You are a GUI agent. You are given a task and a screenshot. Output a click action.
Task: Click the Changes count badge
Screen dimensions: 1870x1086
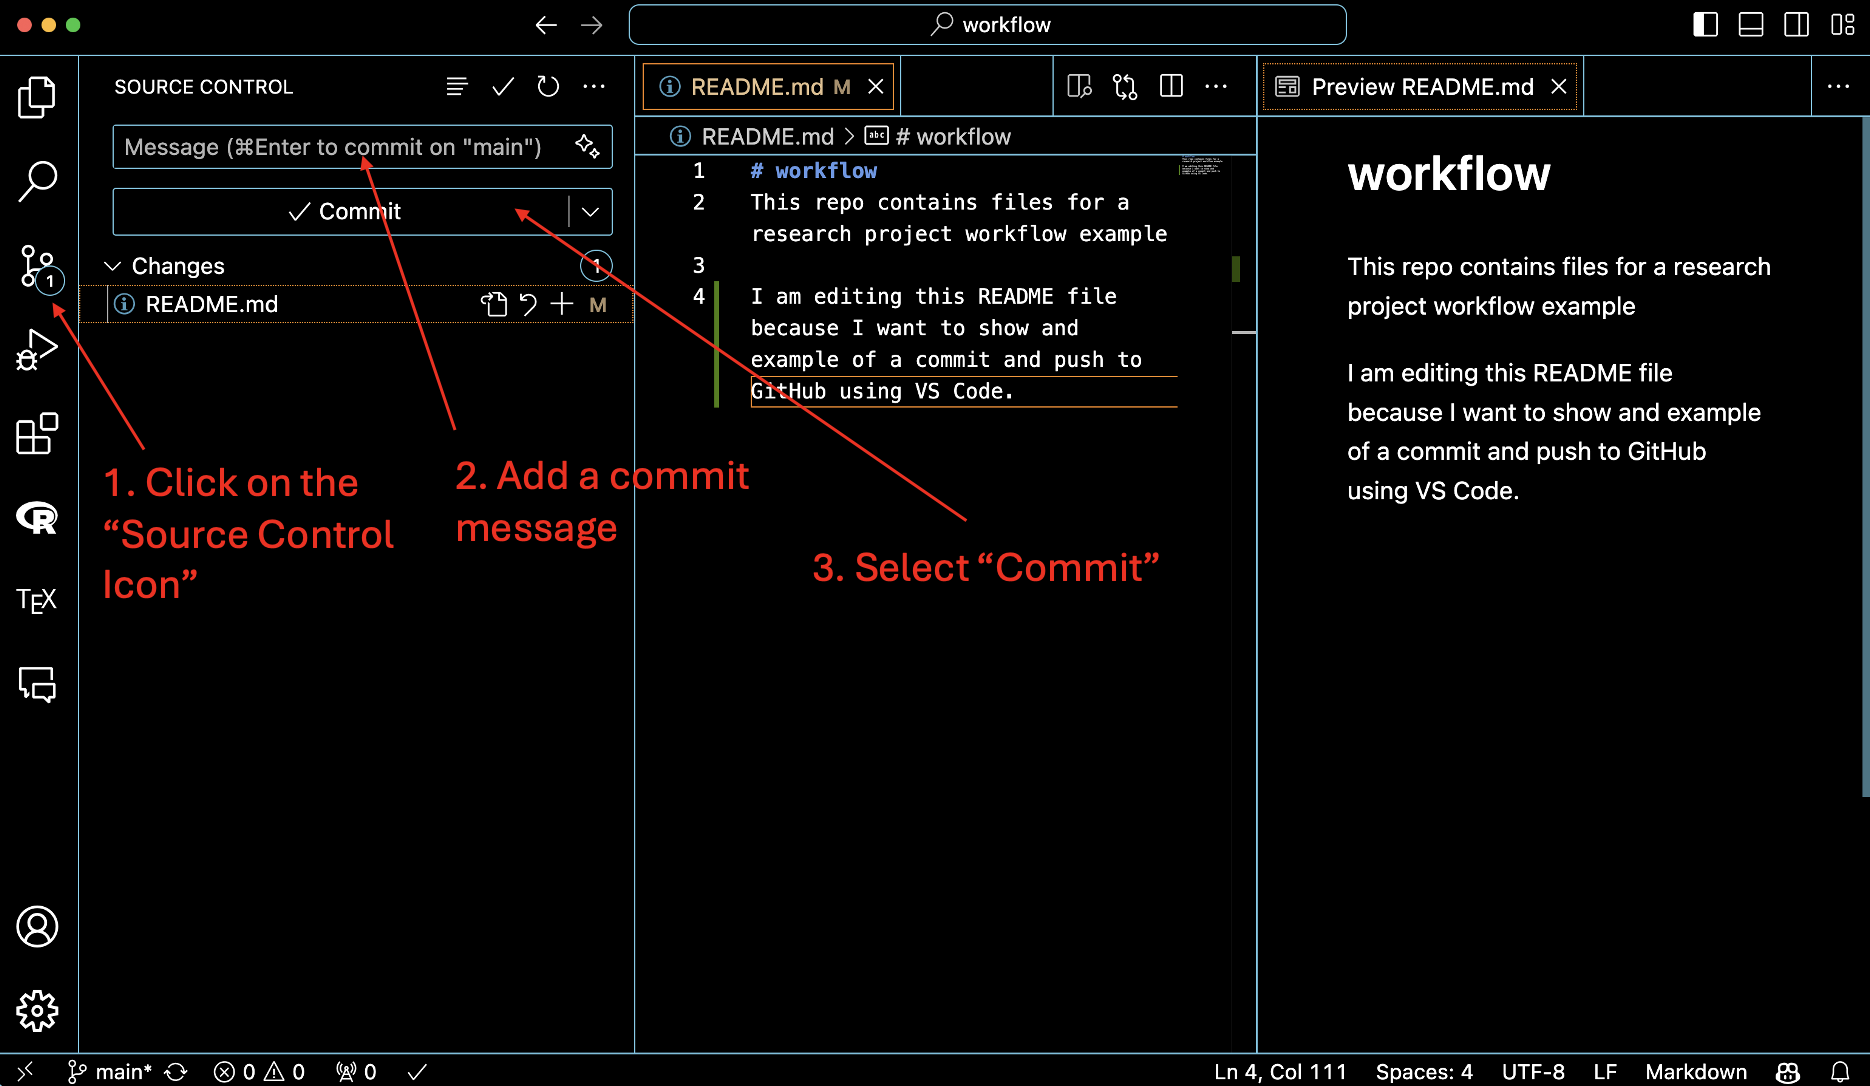[x=596, y=266]
